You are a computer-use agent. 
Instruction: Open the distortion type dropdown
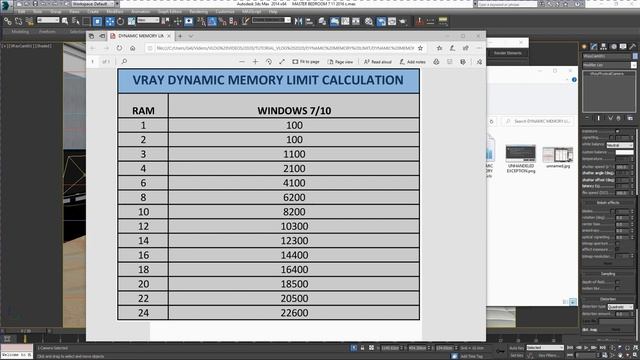click(620, 307)
